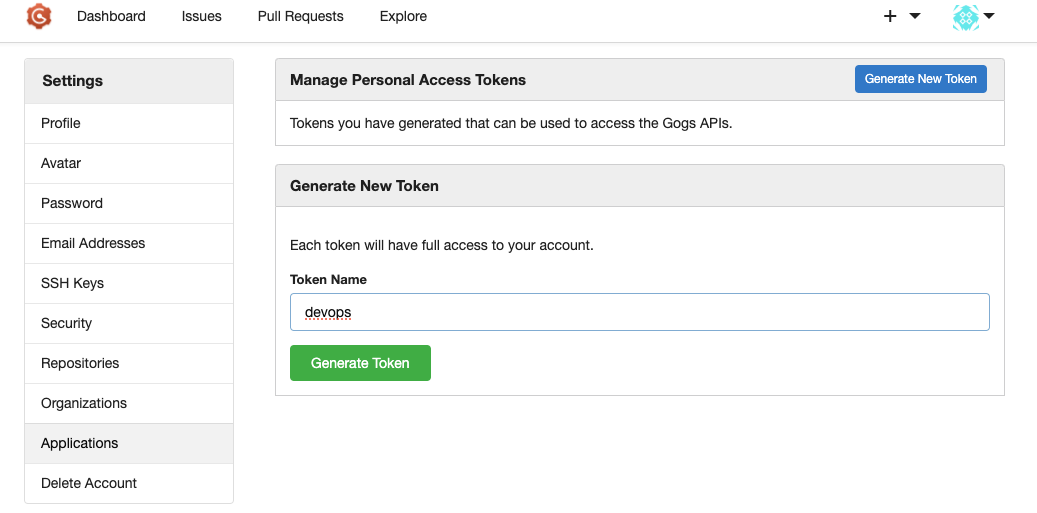The image size is (1037, 513).
Task: Click the green Generate Token button
Action: [x=360, y=363]
